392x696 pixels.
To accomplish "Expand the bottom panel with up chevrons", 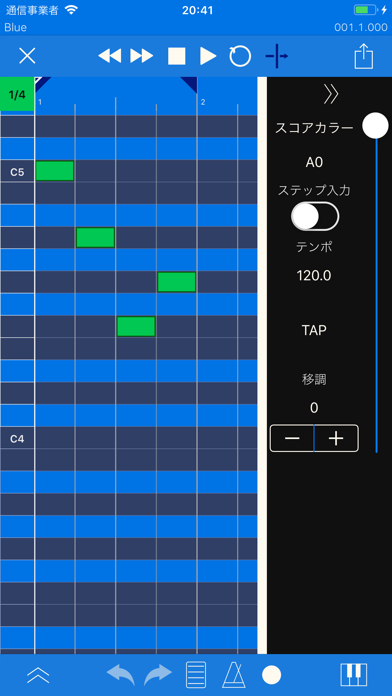I will tap(38, 675).
